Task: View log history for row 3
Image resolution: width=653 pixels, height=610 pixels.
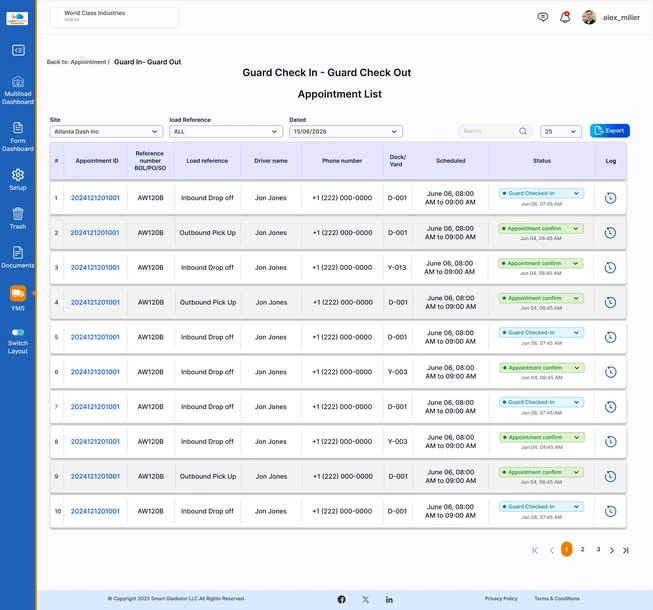Action: [610, 268]
